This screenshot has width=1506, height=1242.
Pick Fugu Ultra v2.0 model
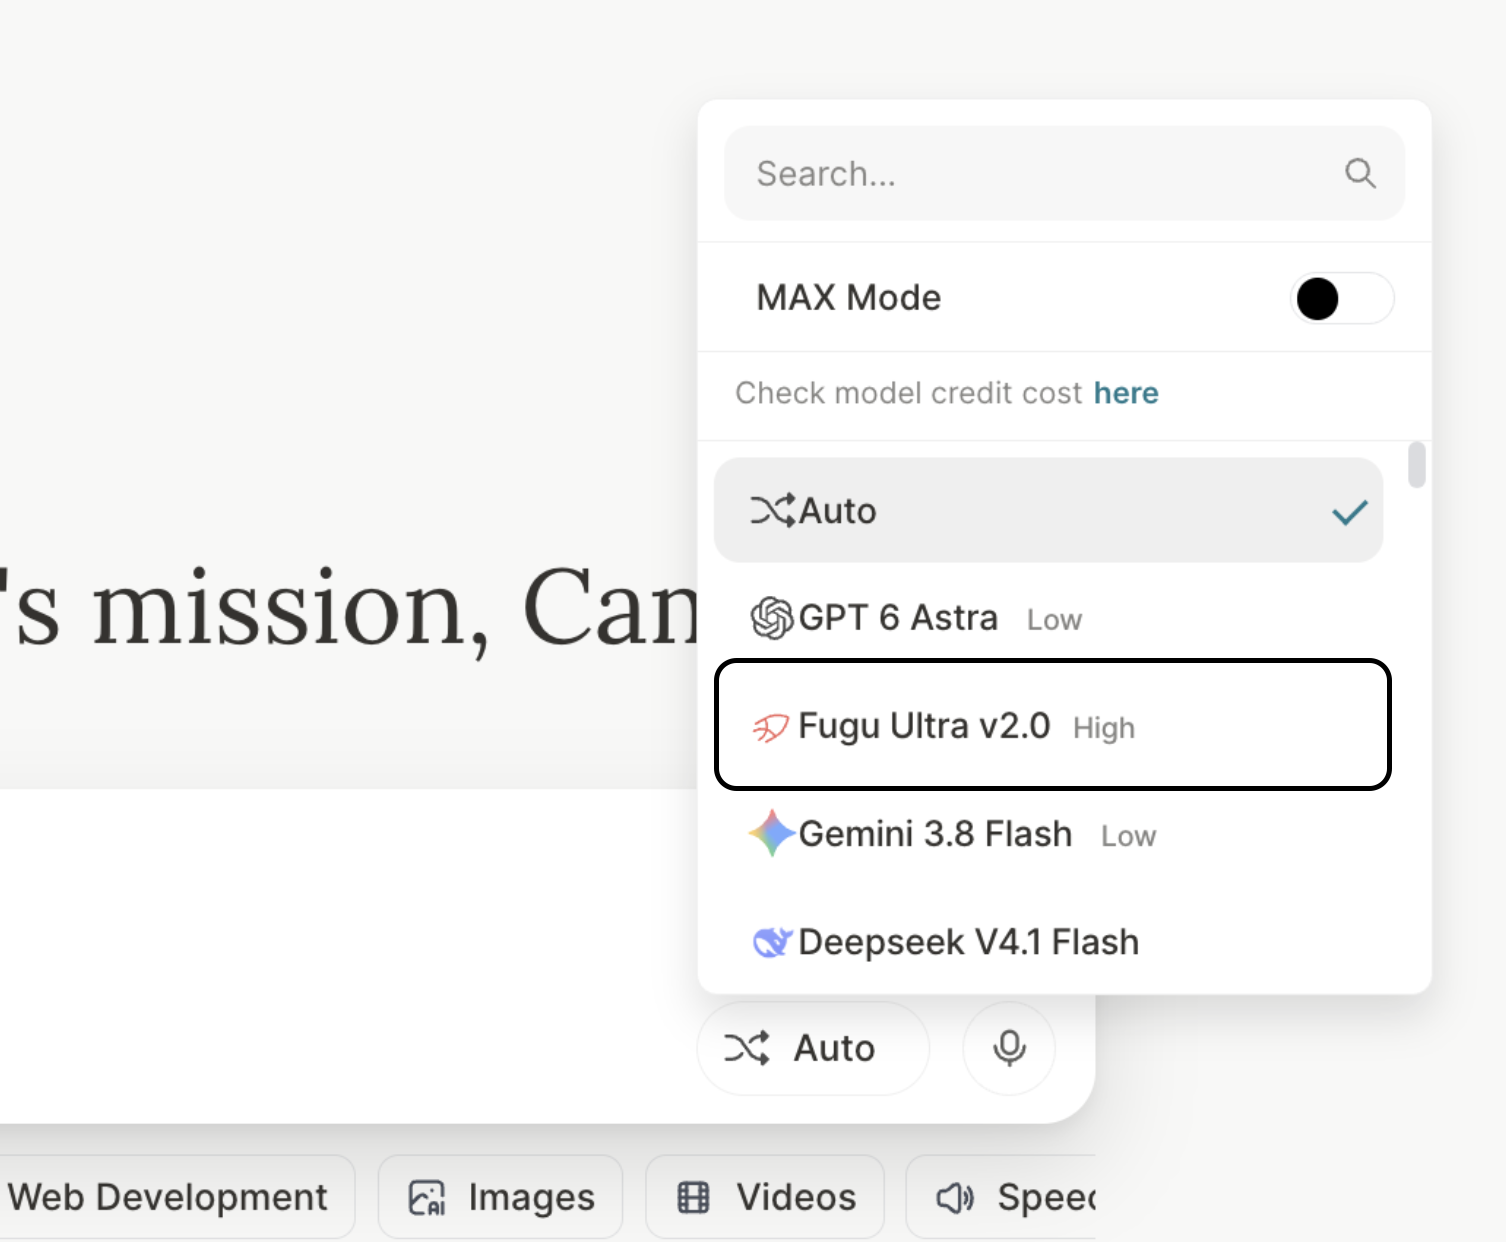1053,725
